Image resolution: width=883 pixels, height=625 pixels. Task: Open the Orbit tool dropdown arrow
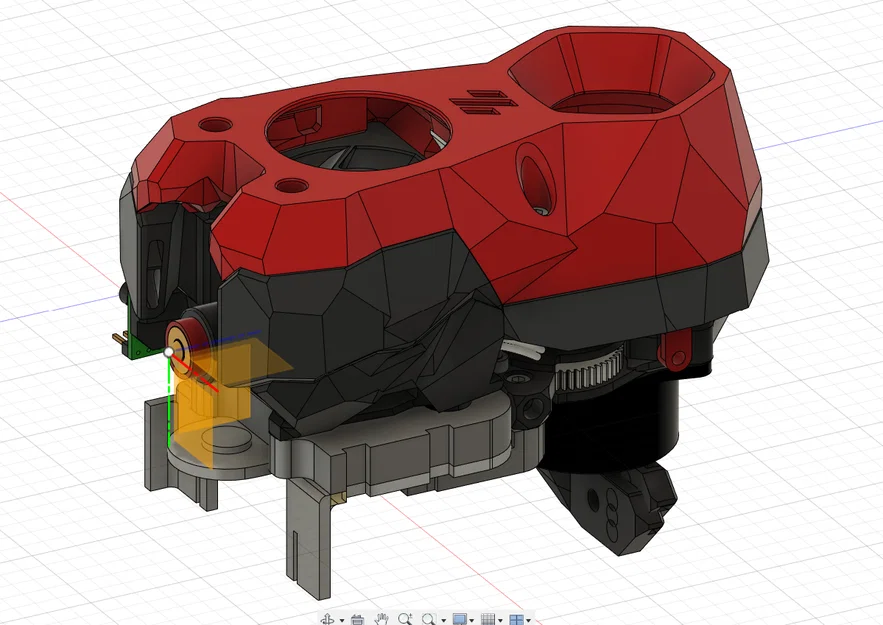[342, 620]
